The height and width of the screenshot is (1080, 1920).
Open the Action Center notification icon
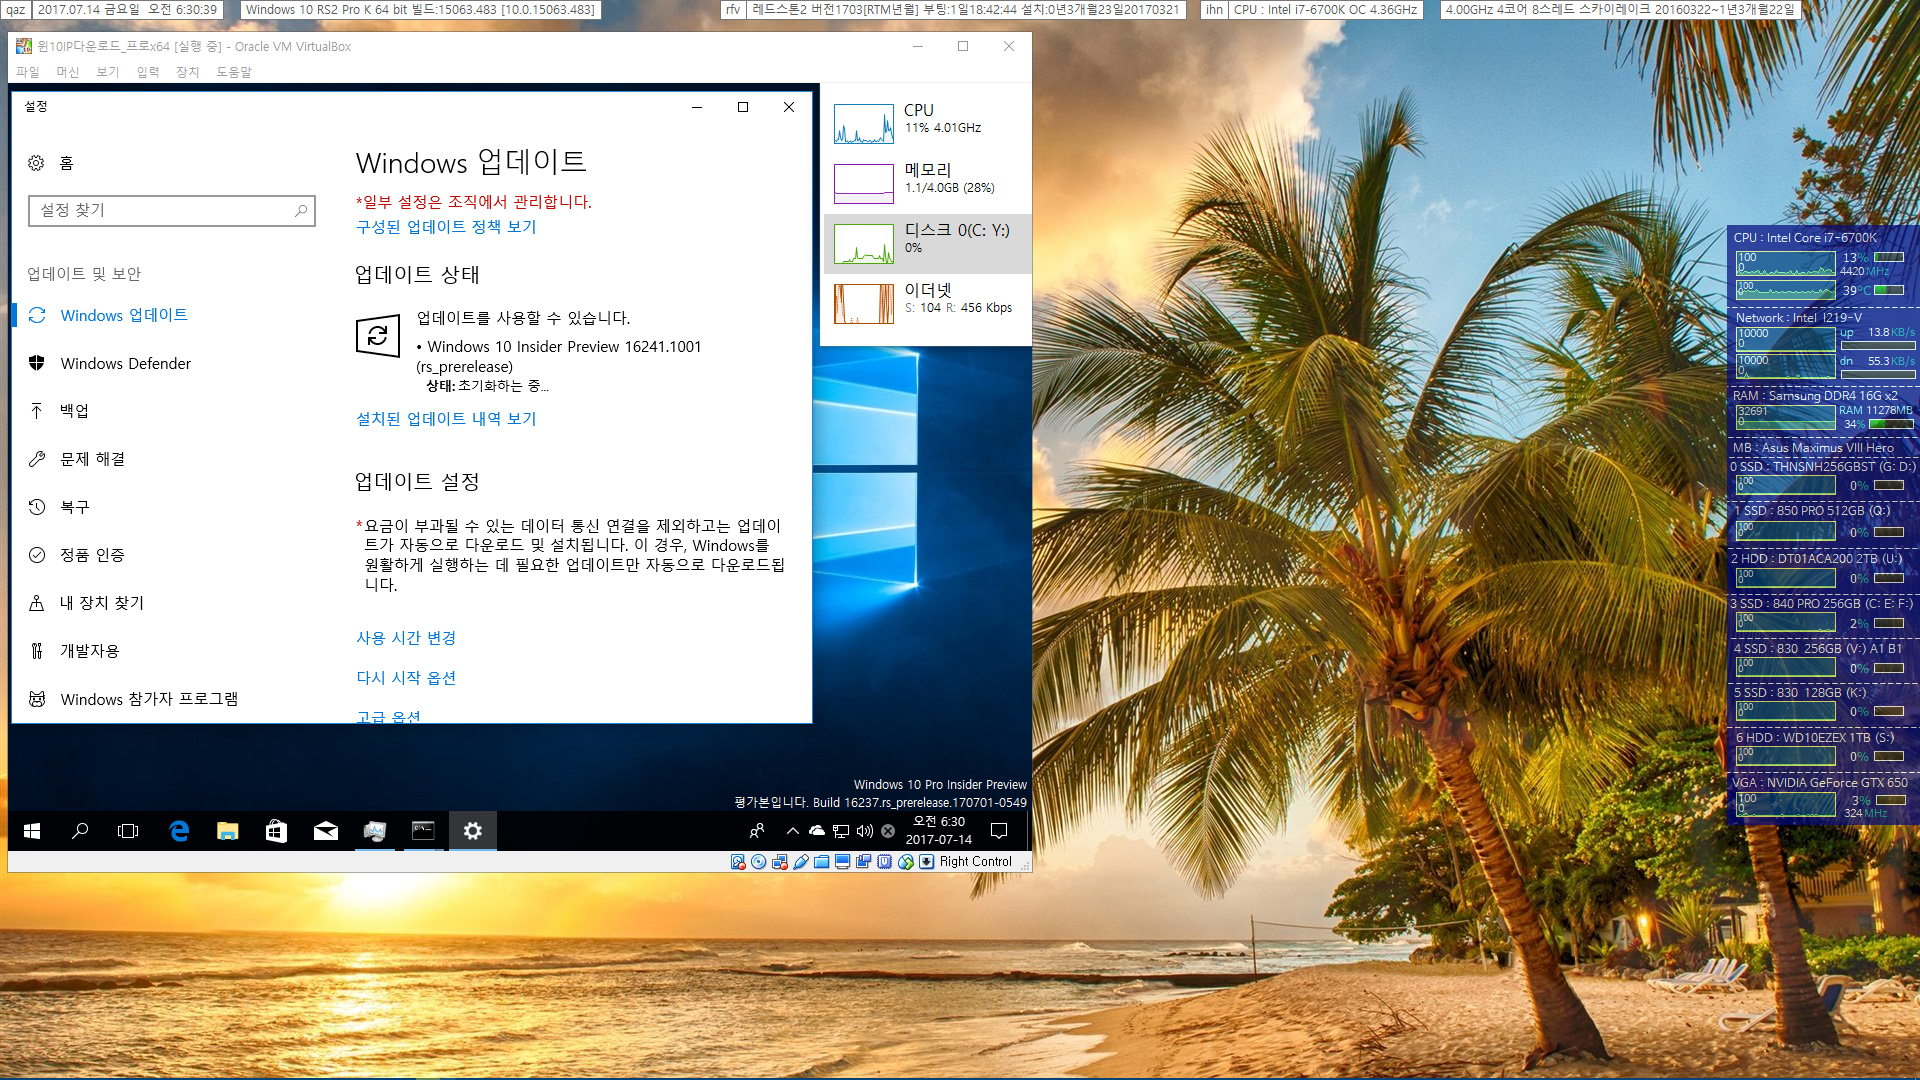tap(998, 831)
